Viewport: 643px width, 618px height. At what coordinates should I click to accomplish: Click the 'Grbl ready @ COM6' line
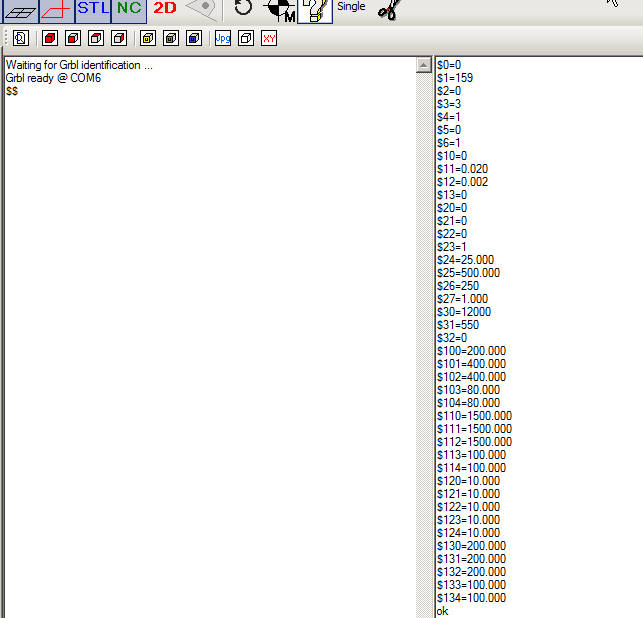[53, 78]
